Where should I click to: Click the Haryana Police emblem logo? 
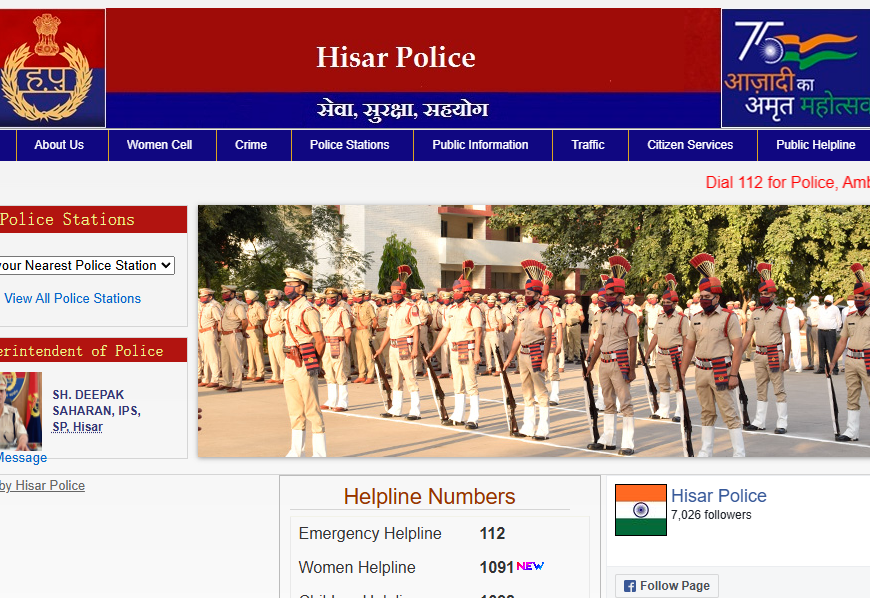pos(50,68)
